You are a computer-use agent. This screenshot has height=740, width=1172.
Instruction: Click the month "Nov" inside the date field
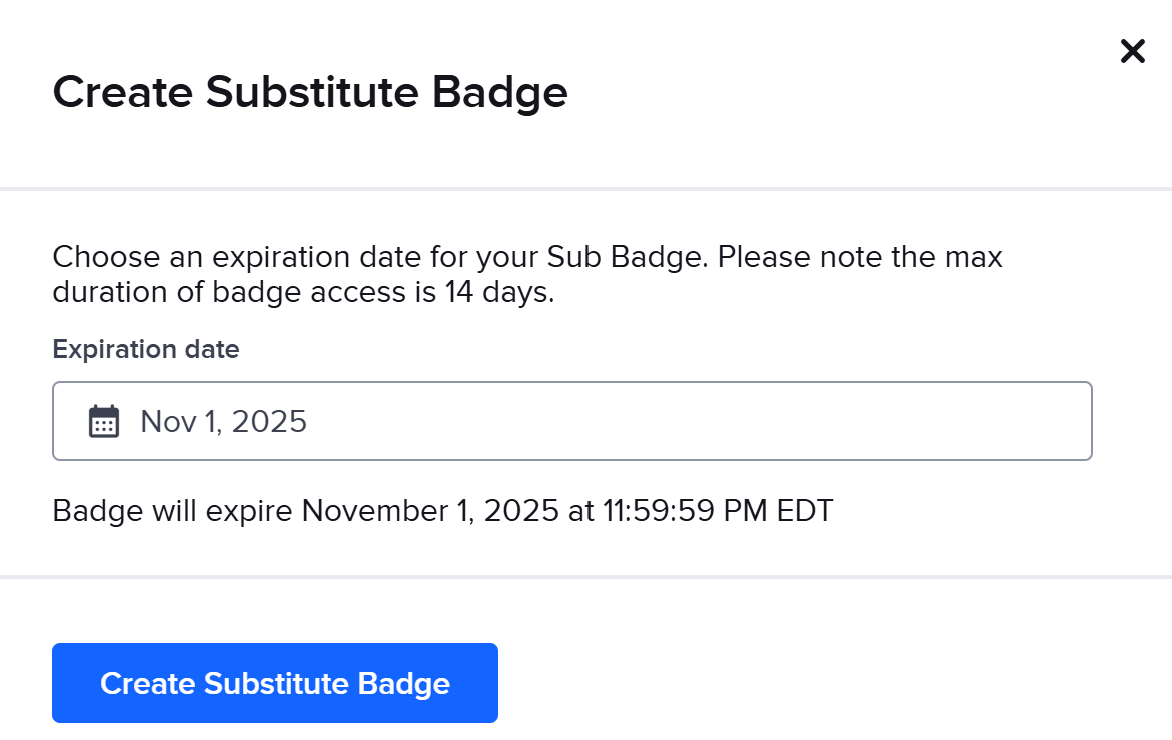tap(164, 421)
